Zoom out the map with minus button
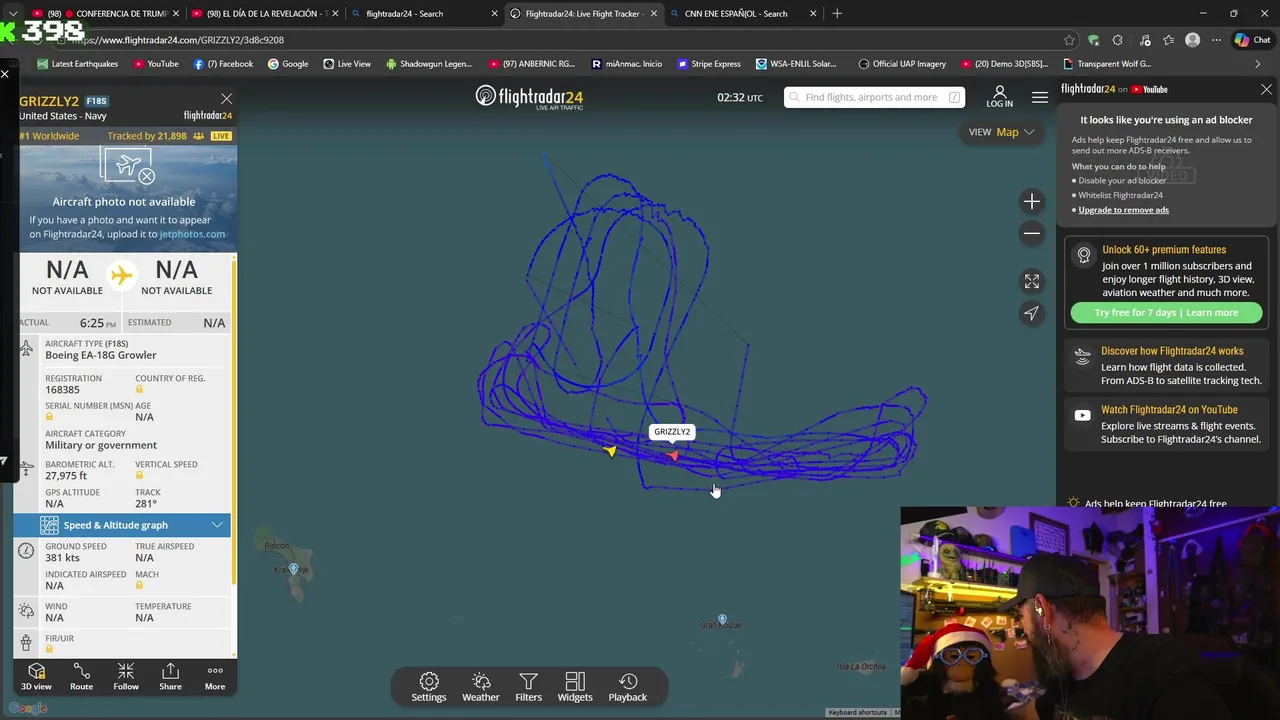The height and width of the screenshot is (720, 1280). 1032,233
